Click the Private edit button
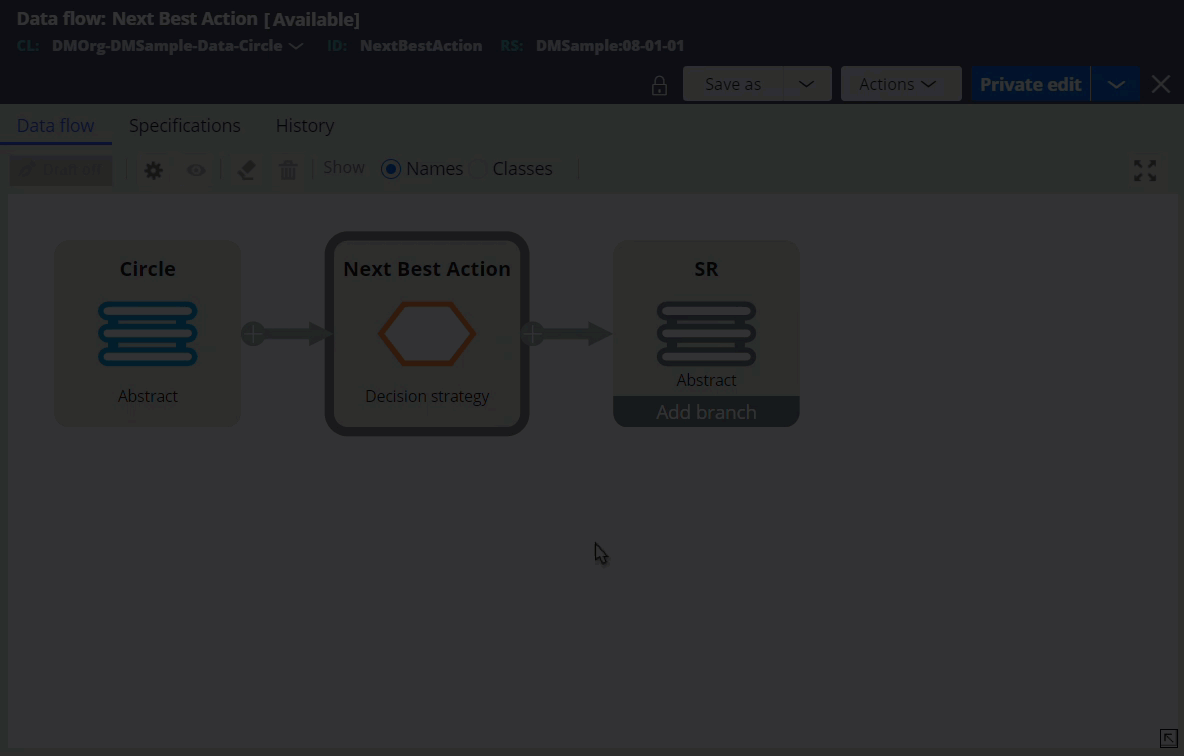Viewport: 1184px width, 756px height. click(x=1030, y=84)
